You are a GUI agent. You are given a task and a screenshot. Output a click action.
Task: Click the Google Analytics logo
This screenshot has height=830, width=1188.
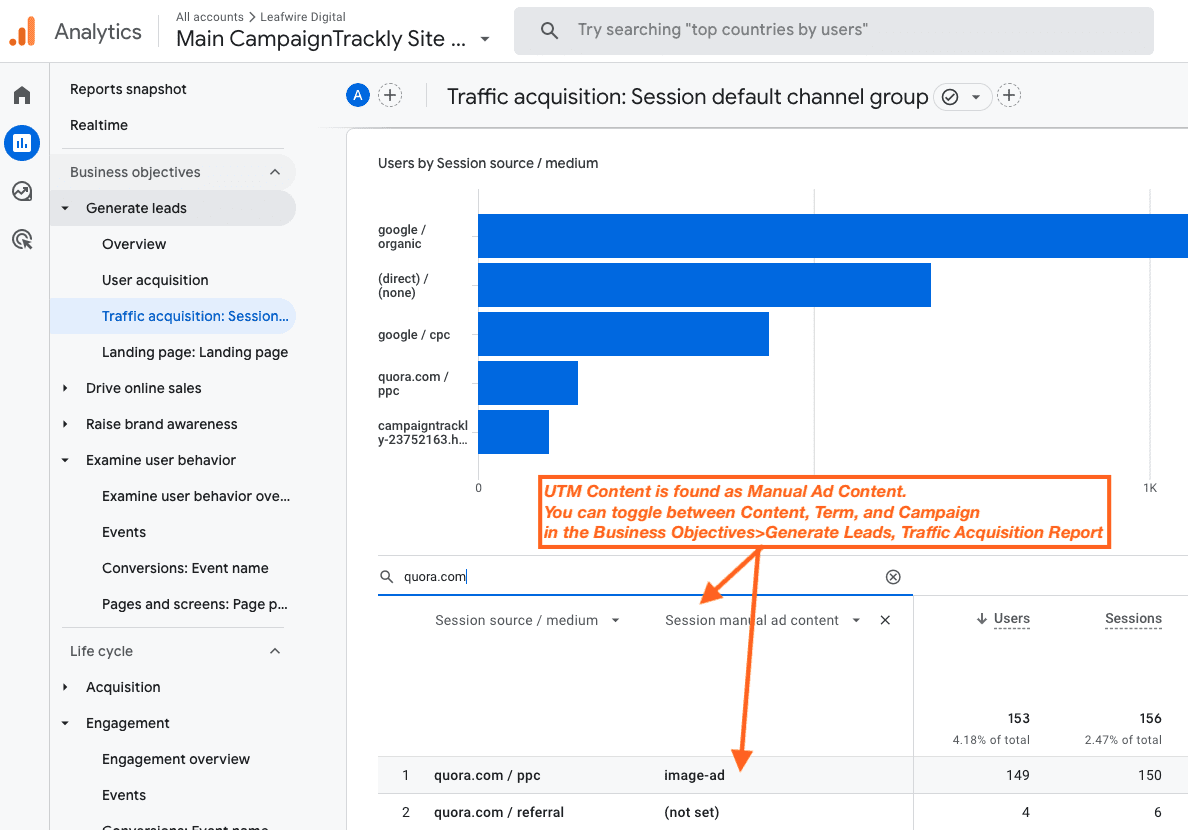(22, 31)
